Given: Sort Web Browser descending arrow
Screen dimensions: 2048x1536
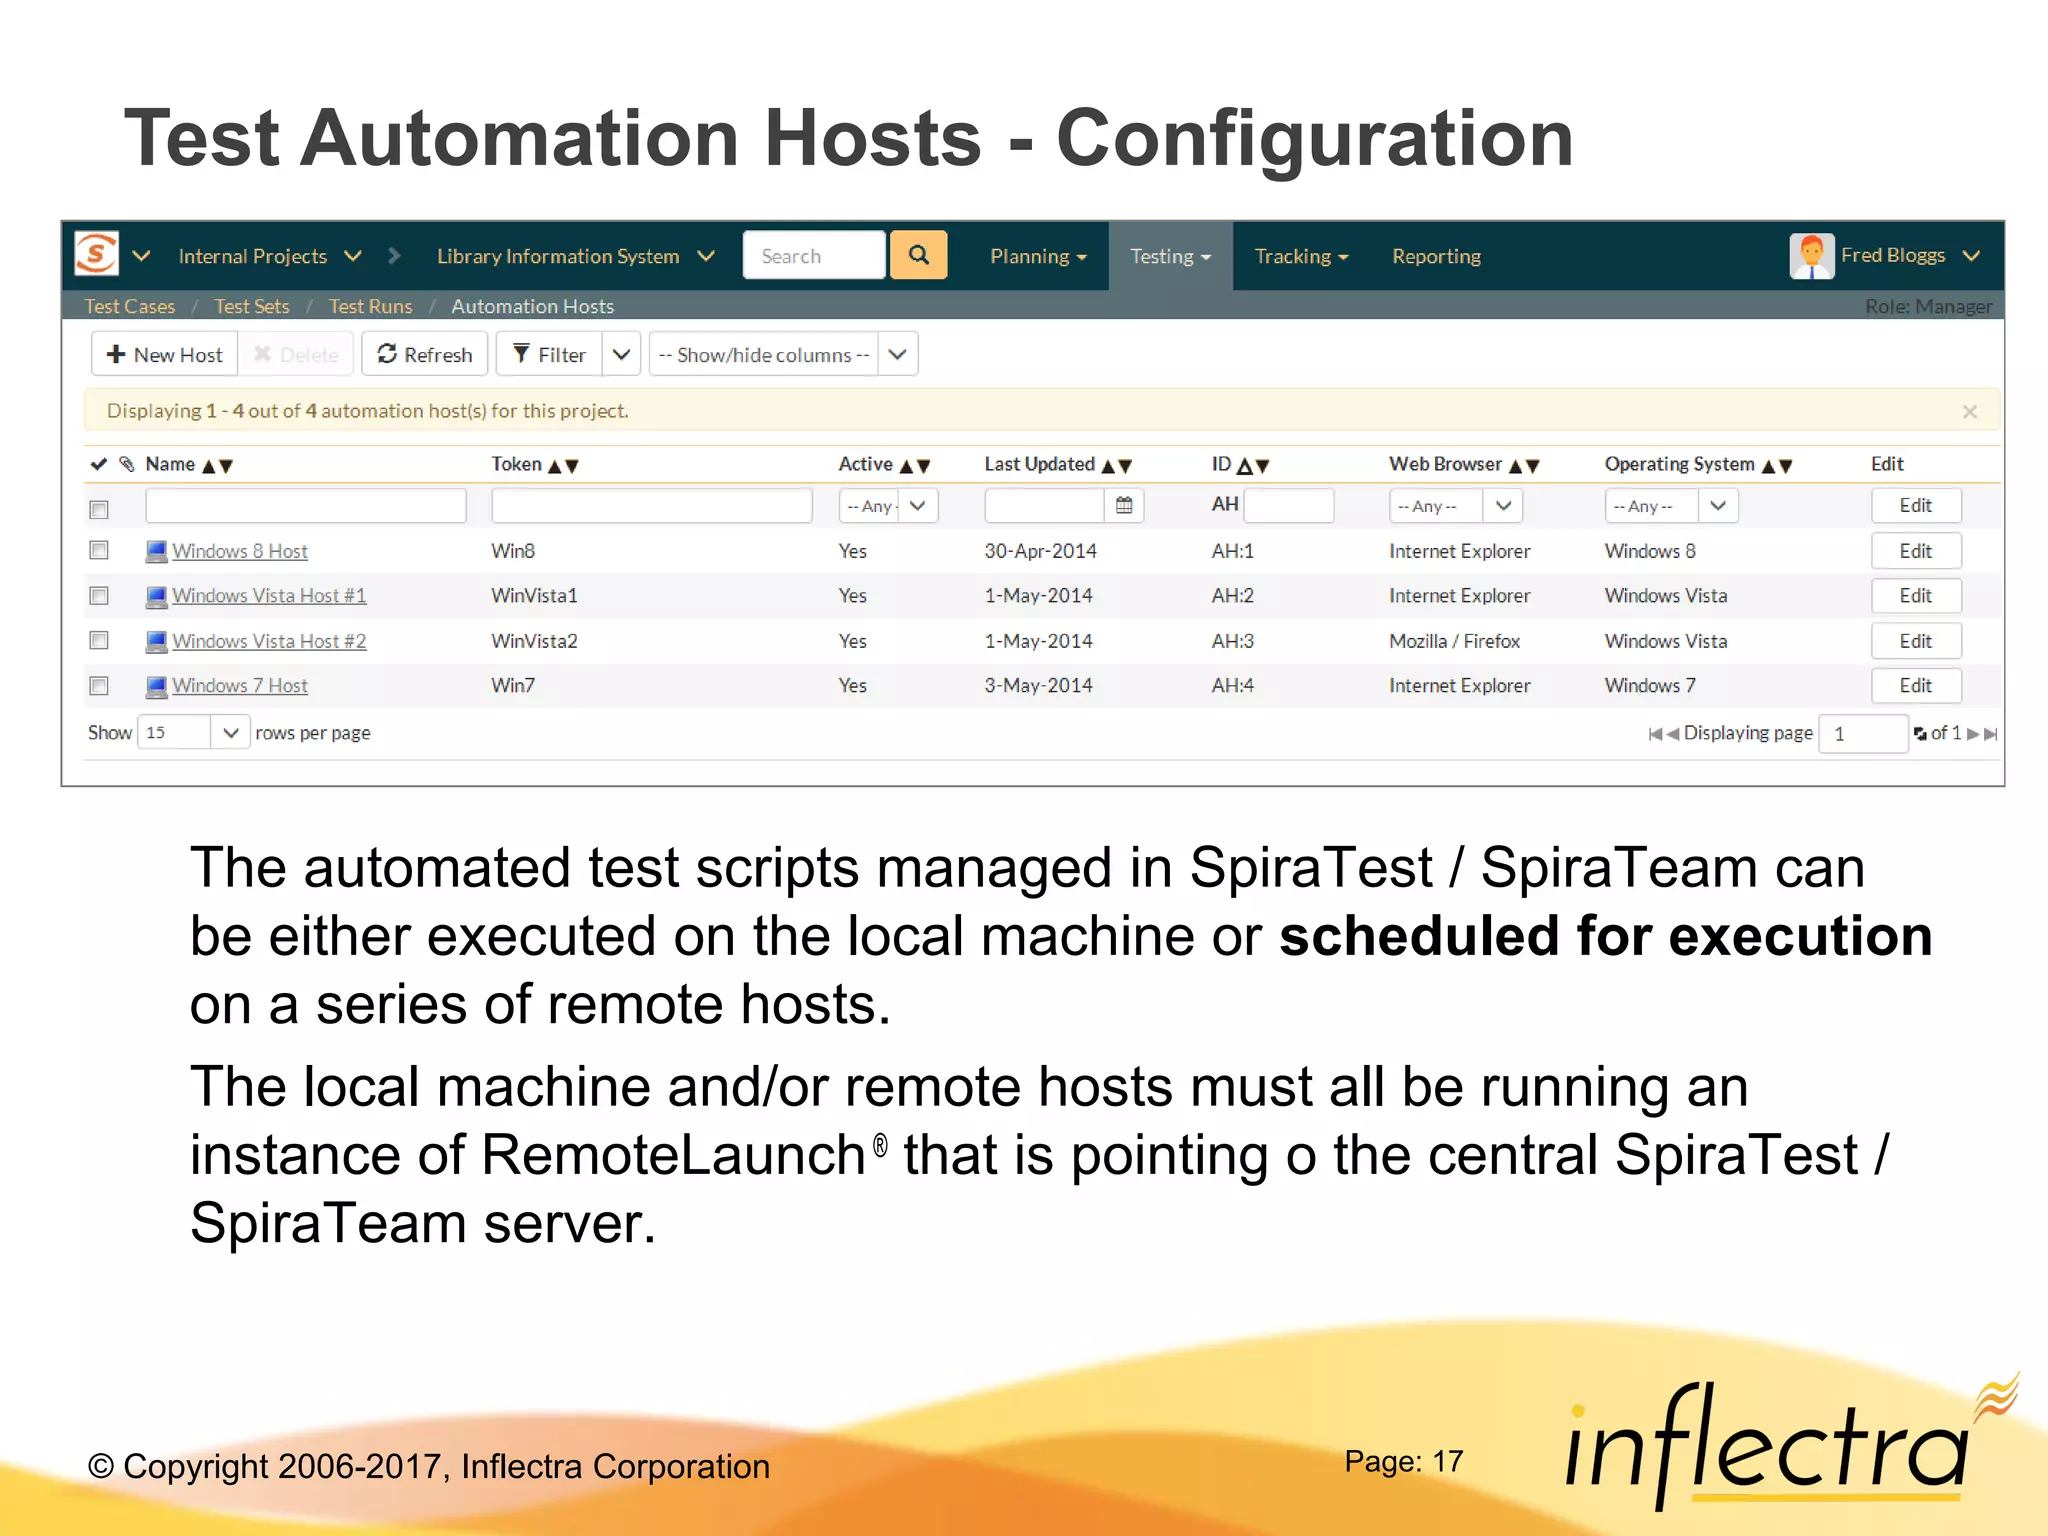Looking at the screenshot, I should (1533, 466).
